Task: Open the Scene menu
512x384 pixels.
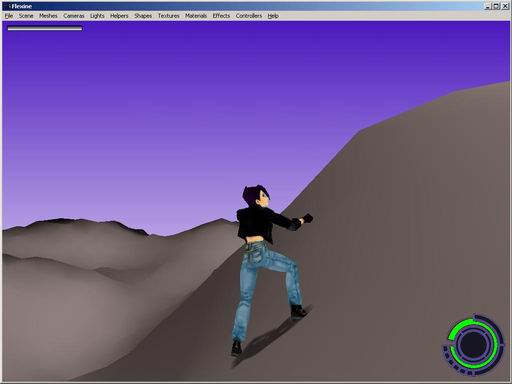Action: [26, 16]
